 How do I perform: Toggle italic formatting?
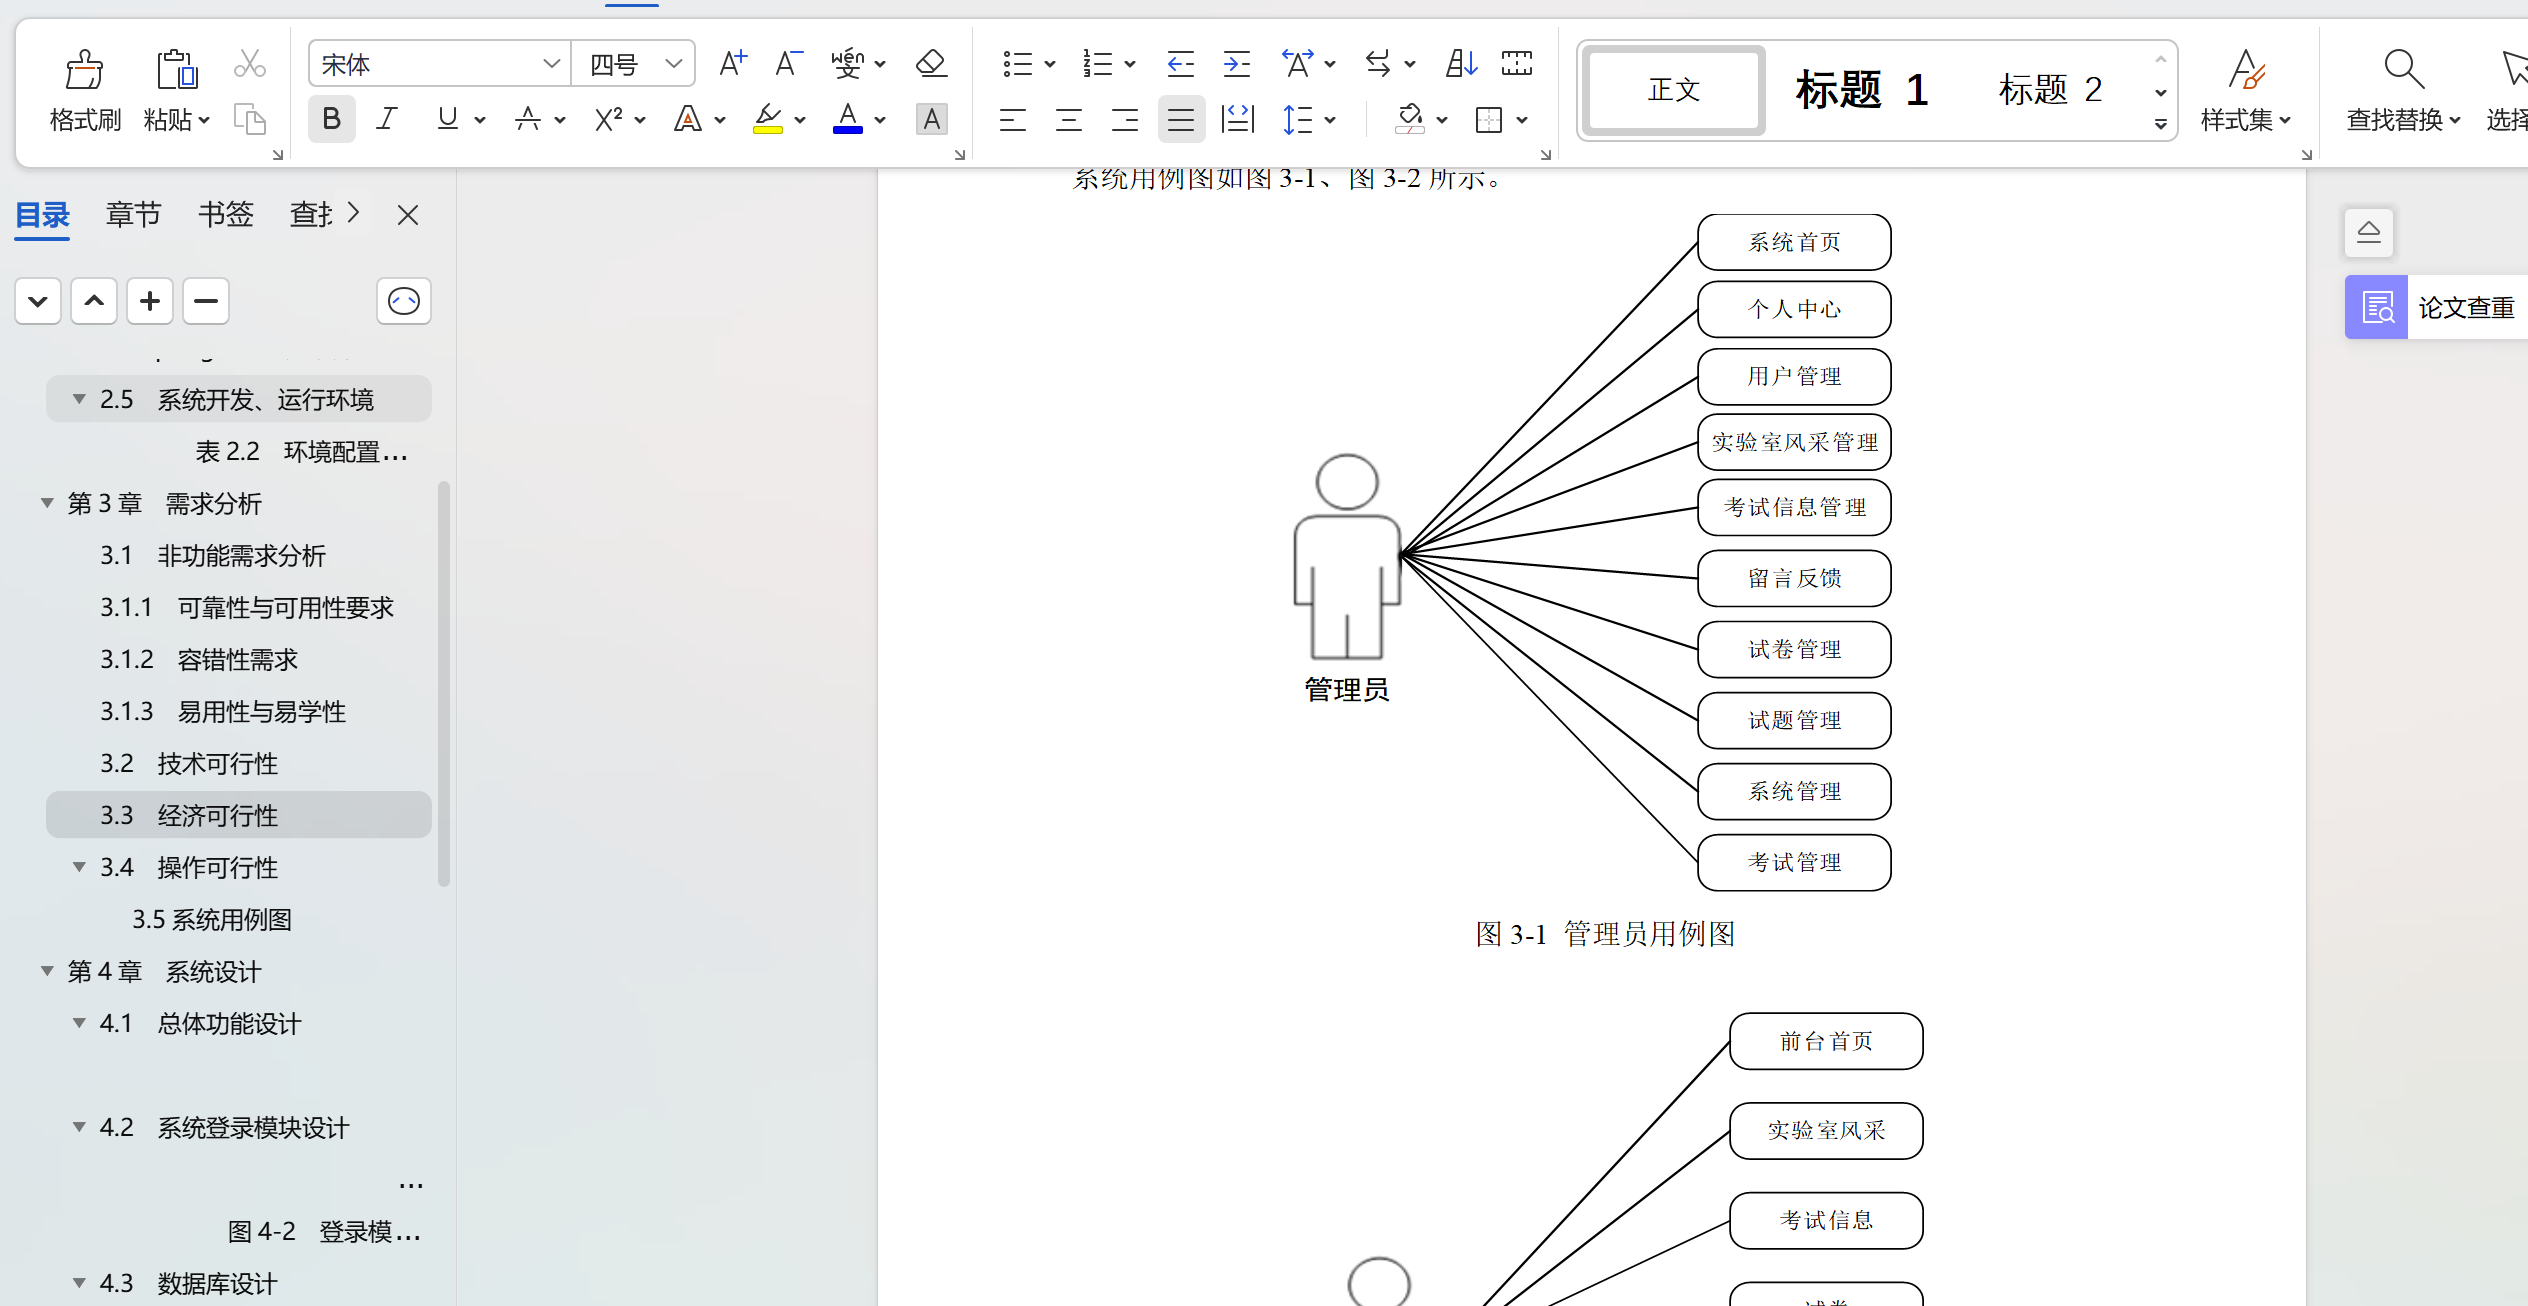[387, 119]
